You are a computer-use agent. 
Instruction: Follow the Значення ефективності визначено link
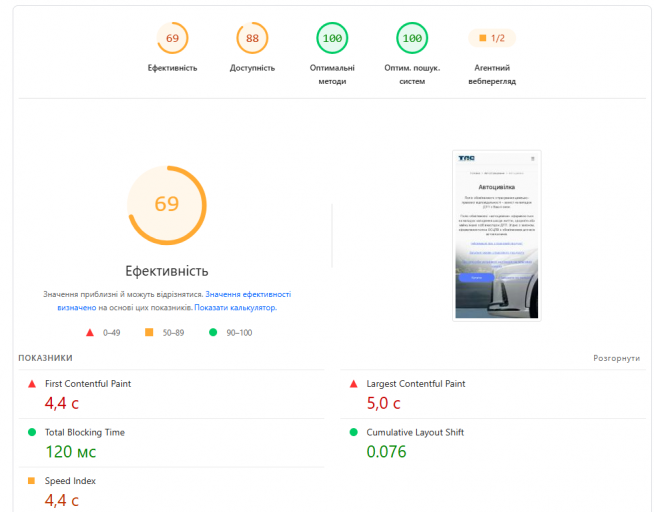pos(248,294)
